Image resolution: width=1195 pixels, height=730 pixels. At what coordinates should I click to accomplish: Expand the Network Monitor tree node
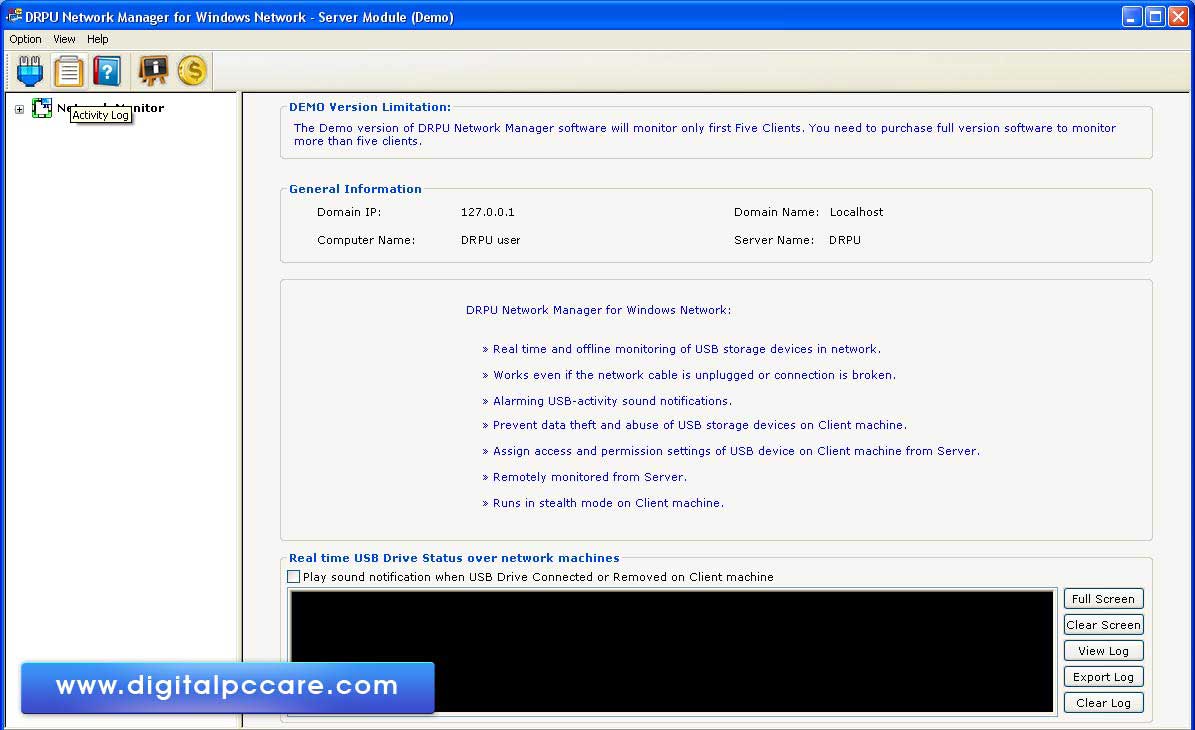pos(18,108)
